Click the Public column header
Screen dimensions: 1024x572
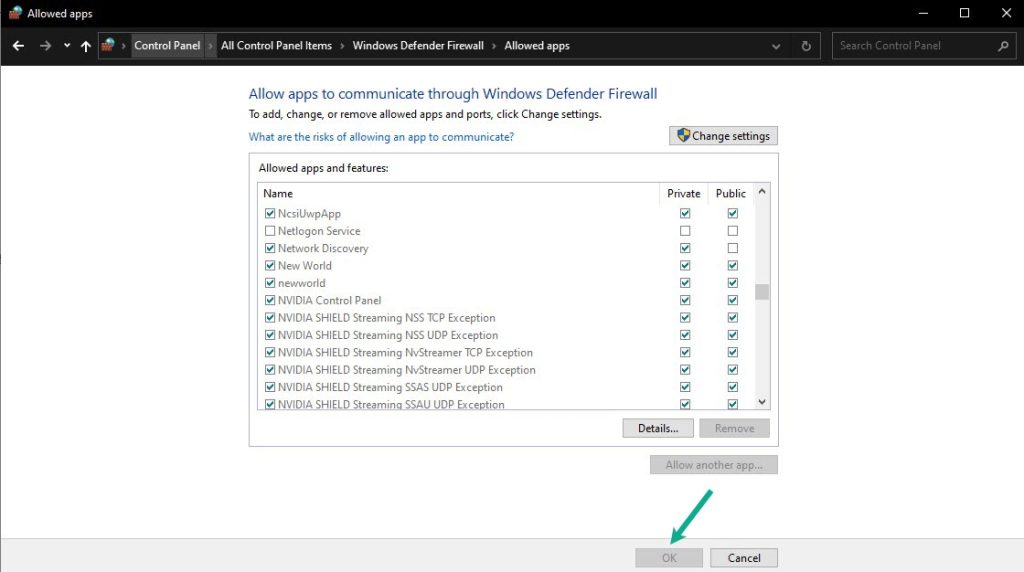click(731, 193)
